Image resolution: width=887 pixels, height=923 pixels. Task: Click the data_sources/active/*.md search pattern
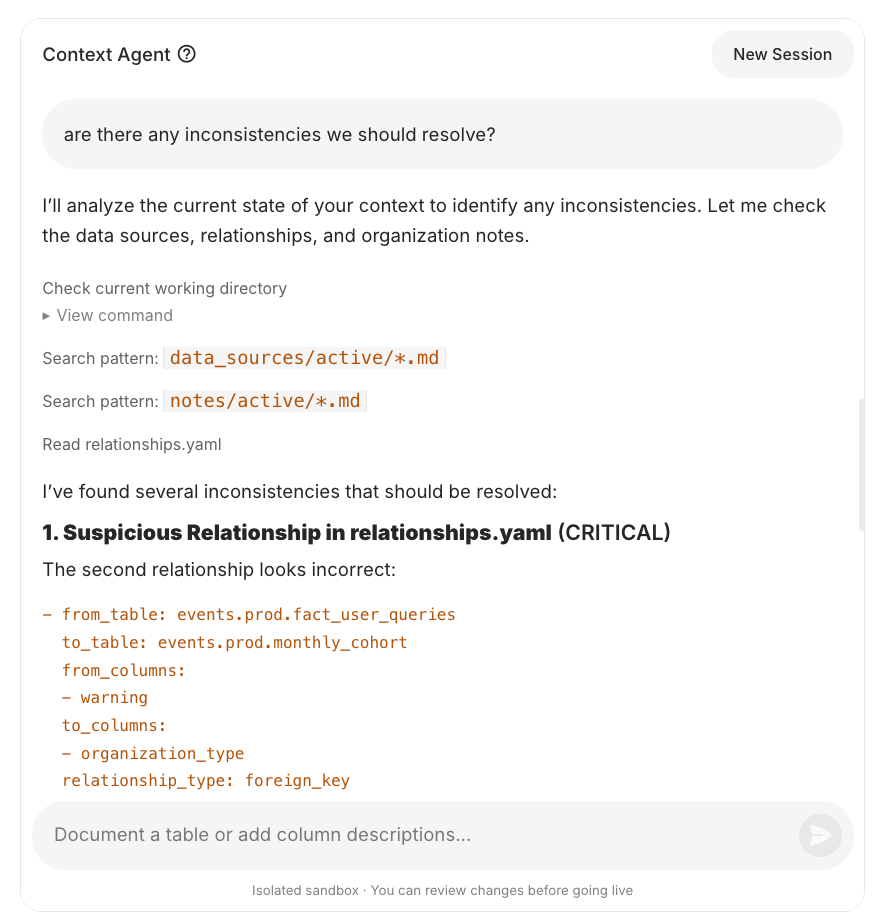click(x=304, y=357)
